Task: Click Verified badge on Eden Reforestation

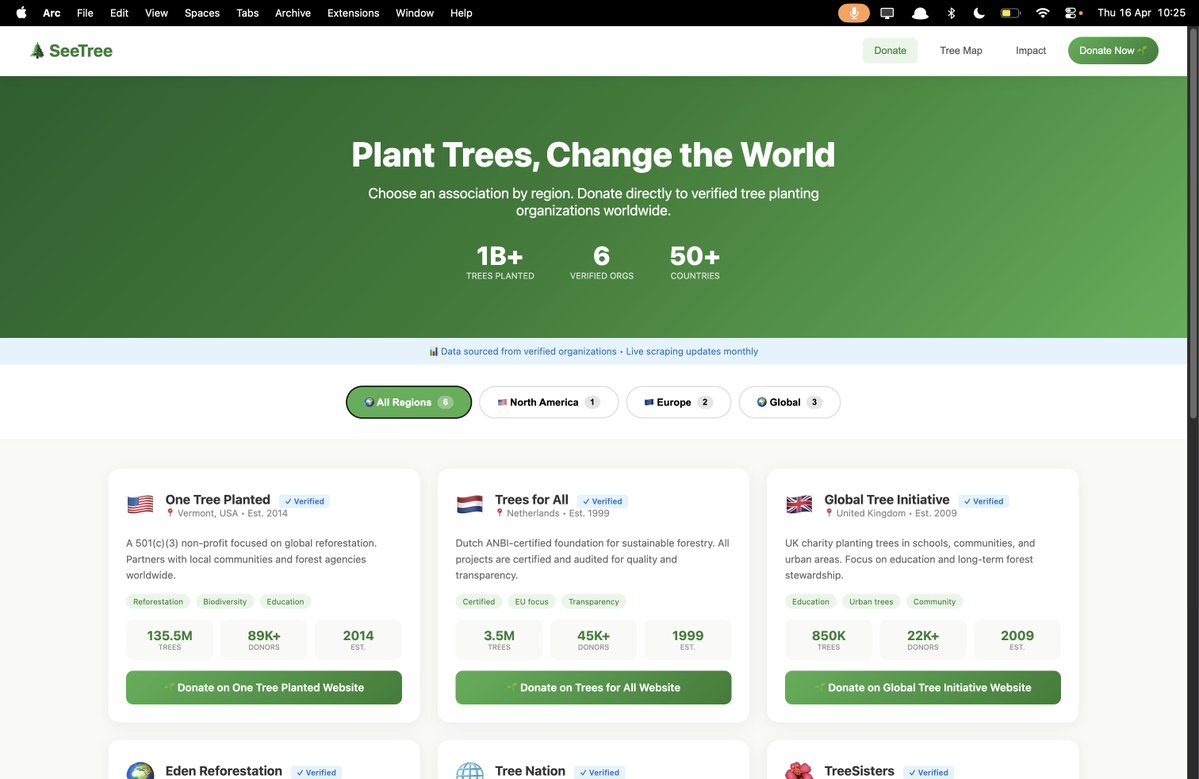Action: [317, 773]
